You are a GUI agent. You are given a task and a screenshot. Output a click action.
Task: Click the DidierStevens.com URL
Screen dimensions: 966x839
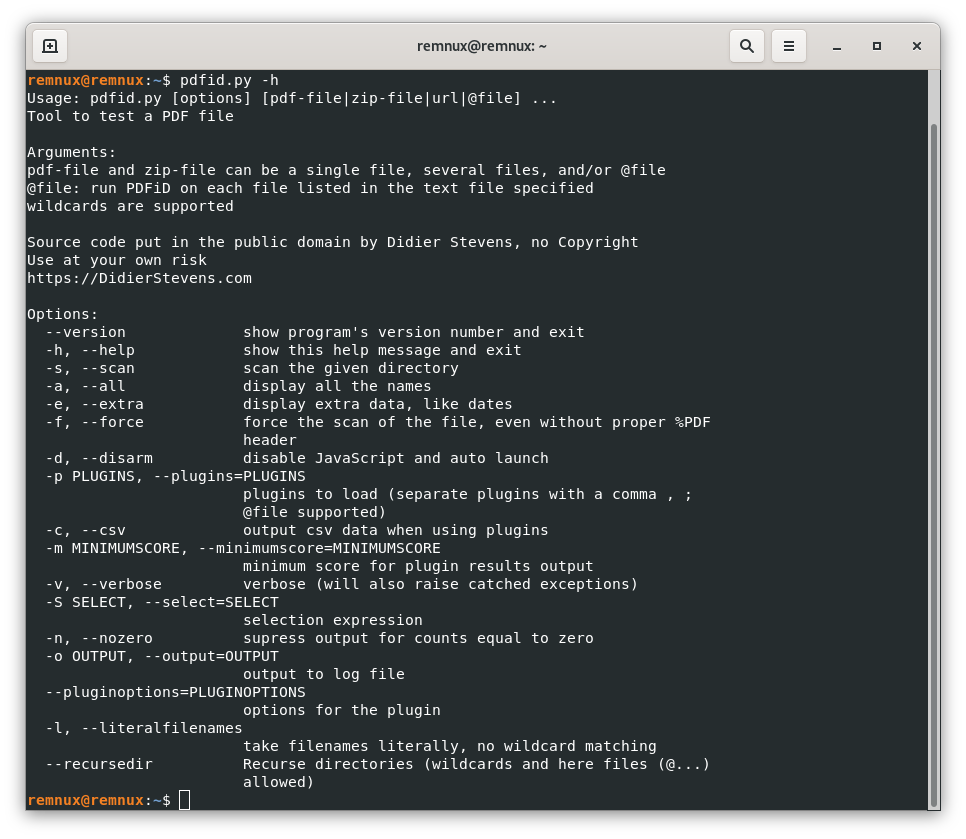coord(139,278)
